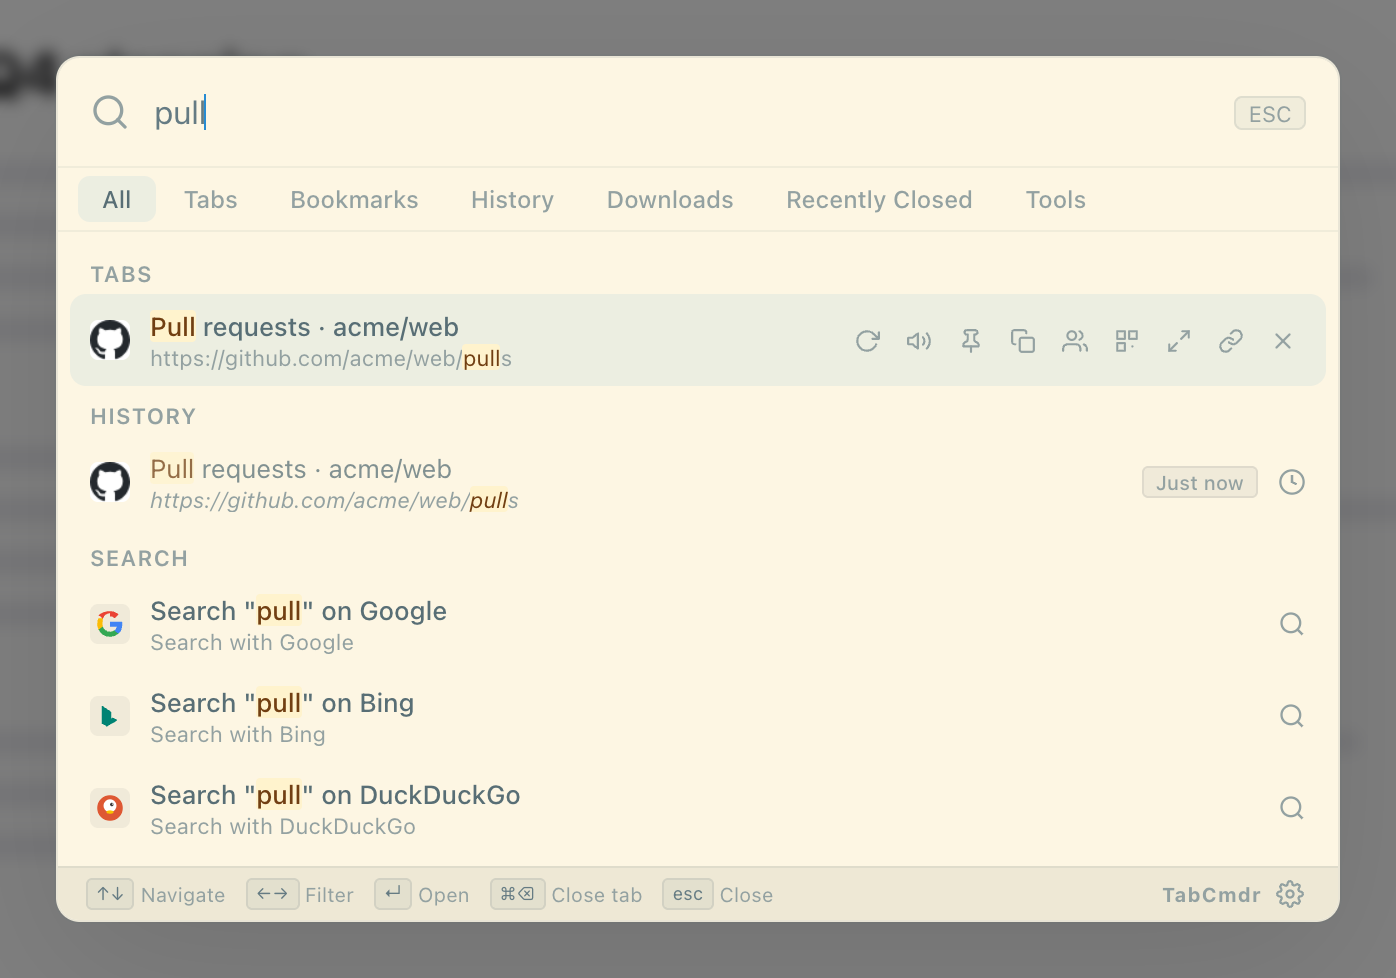This screenshot has height=978, width=1396.
Task: Switch to the Tabs filter
Action: tap(211, 199)
